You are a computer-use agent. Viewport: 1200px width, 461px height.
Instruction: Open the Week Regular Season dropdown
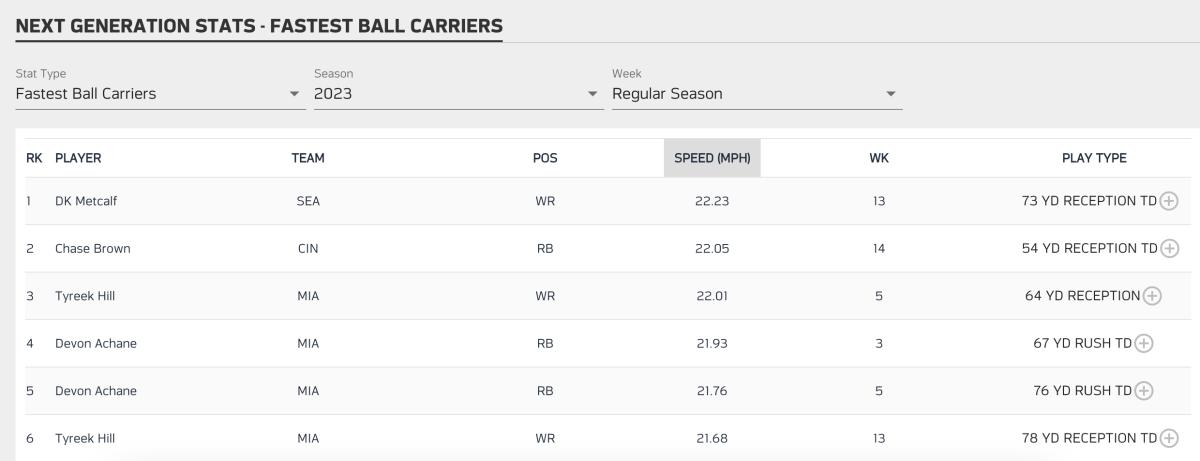pos(755,94)
